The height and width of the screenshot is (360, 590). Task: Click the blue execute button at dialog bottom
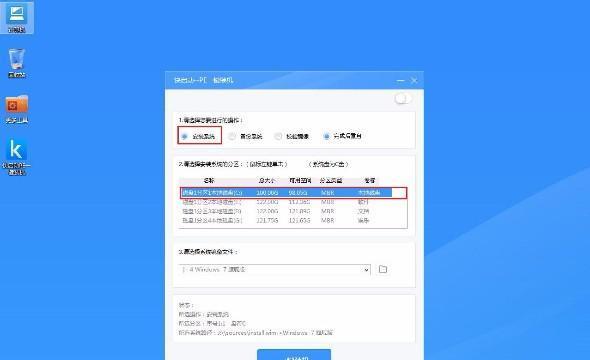point(294,354)
